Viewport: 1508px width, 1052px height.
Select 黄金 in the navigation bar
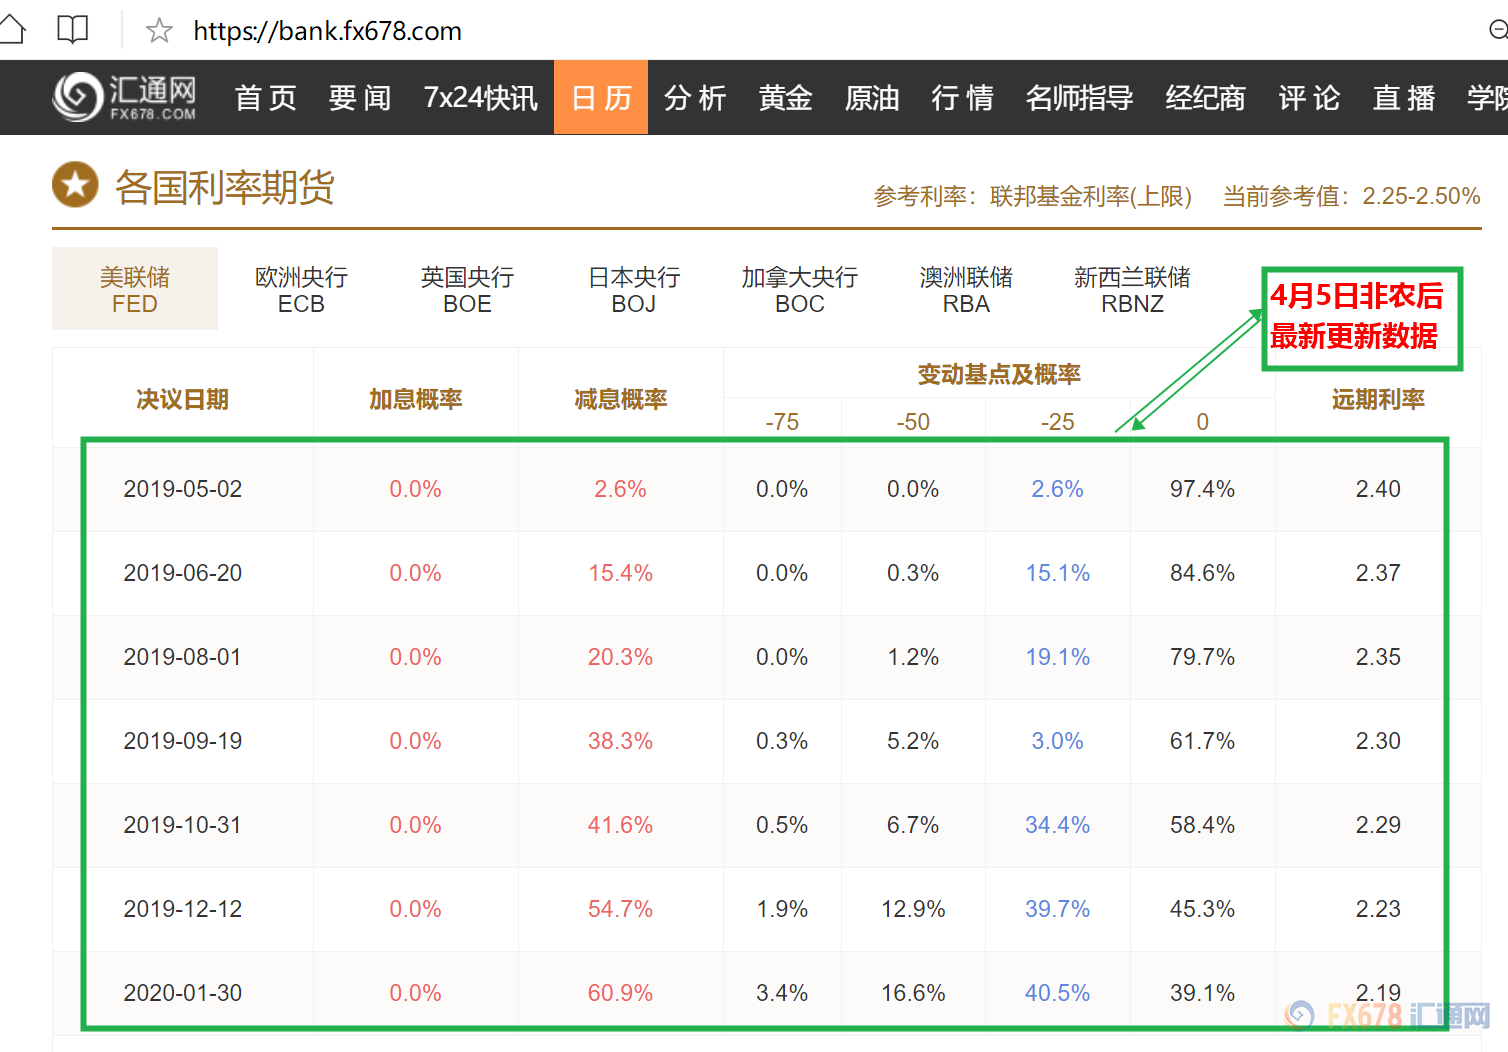point(785,97)
